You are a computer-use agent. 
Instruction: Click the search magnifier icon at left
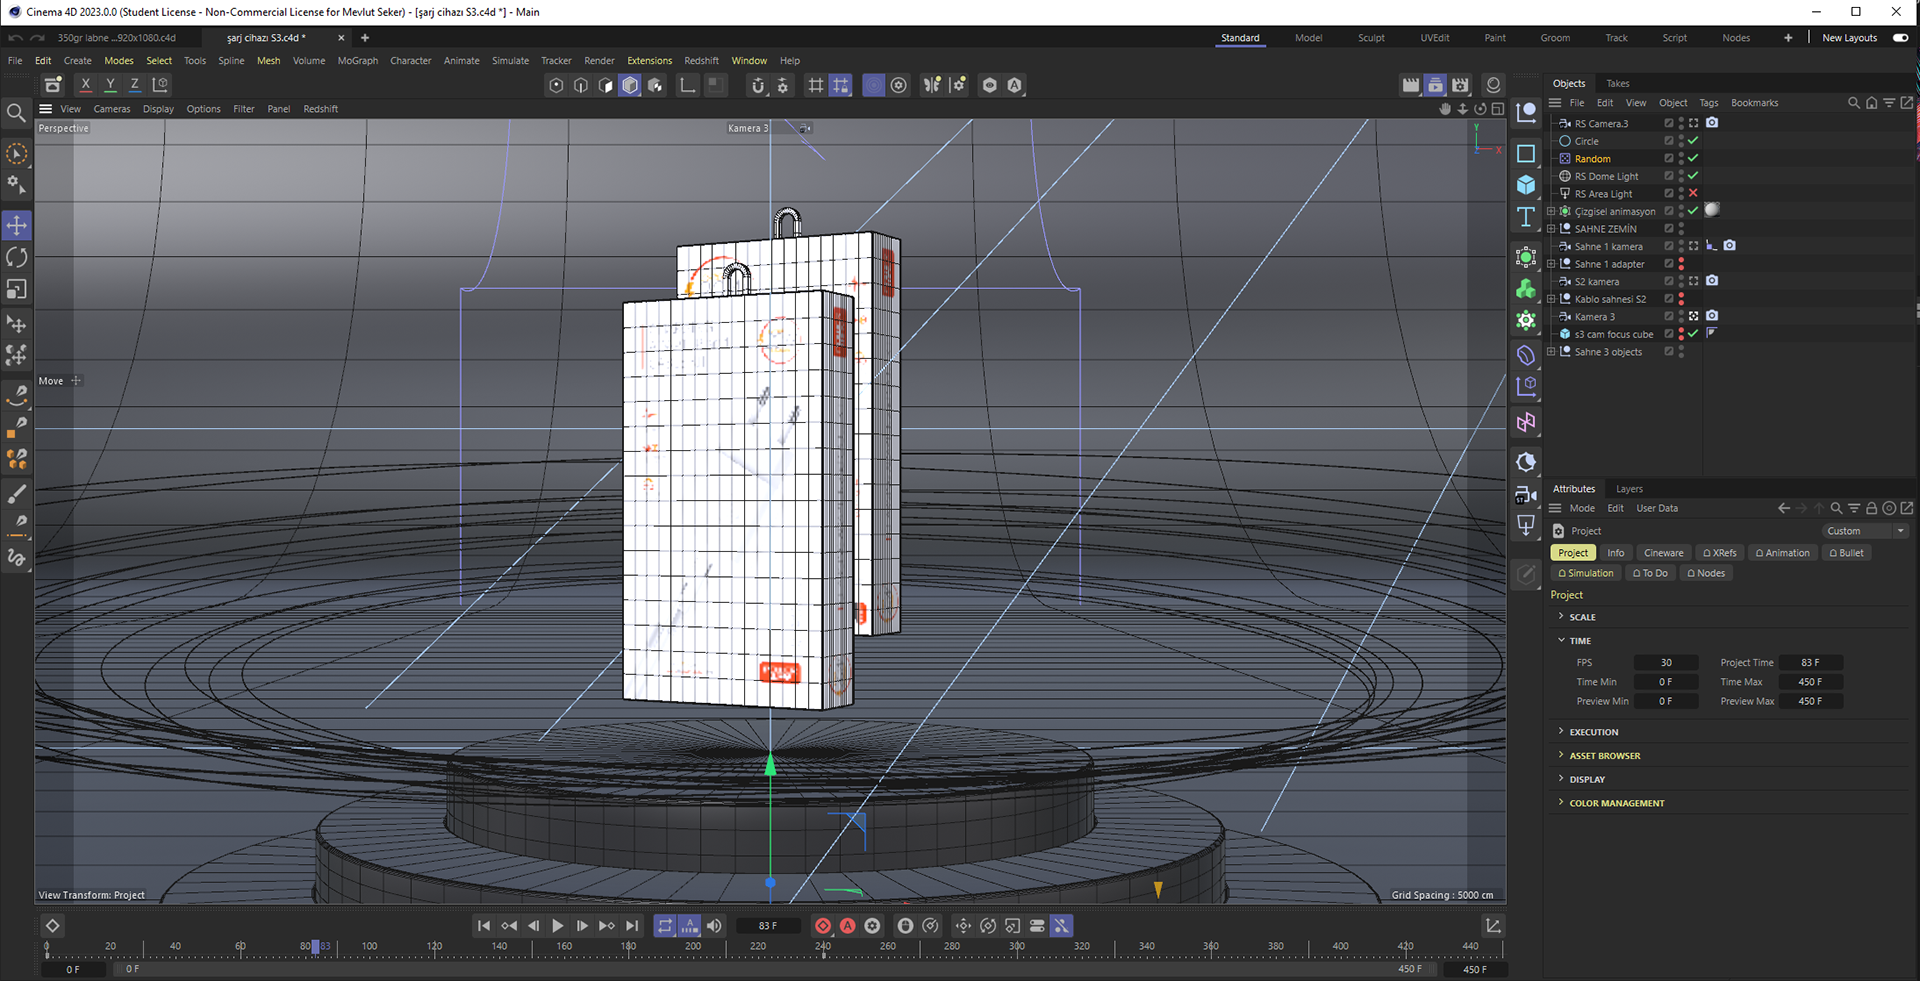(x=16, y=113)
